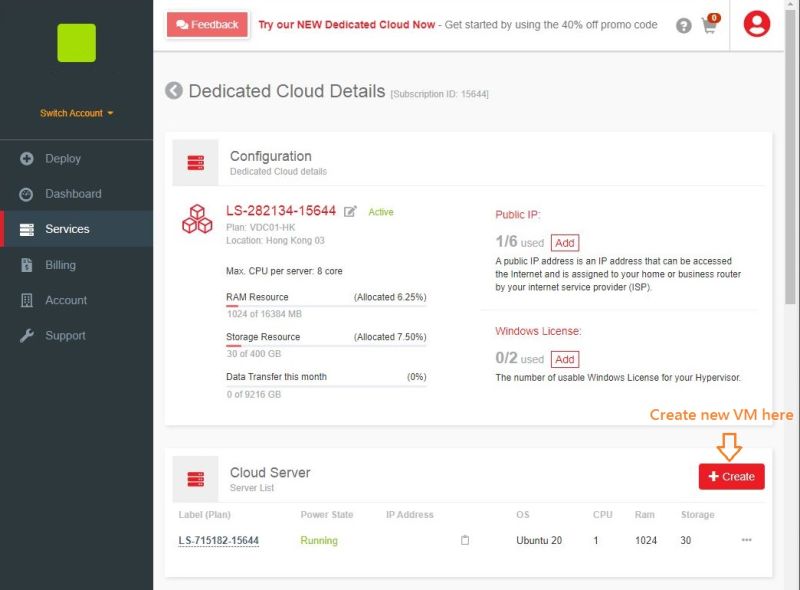
Task: Click the Active status label
Action: (381, 212)
